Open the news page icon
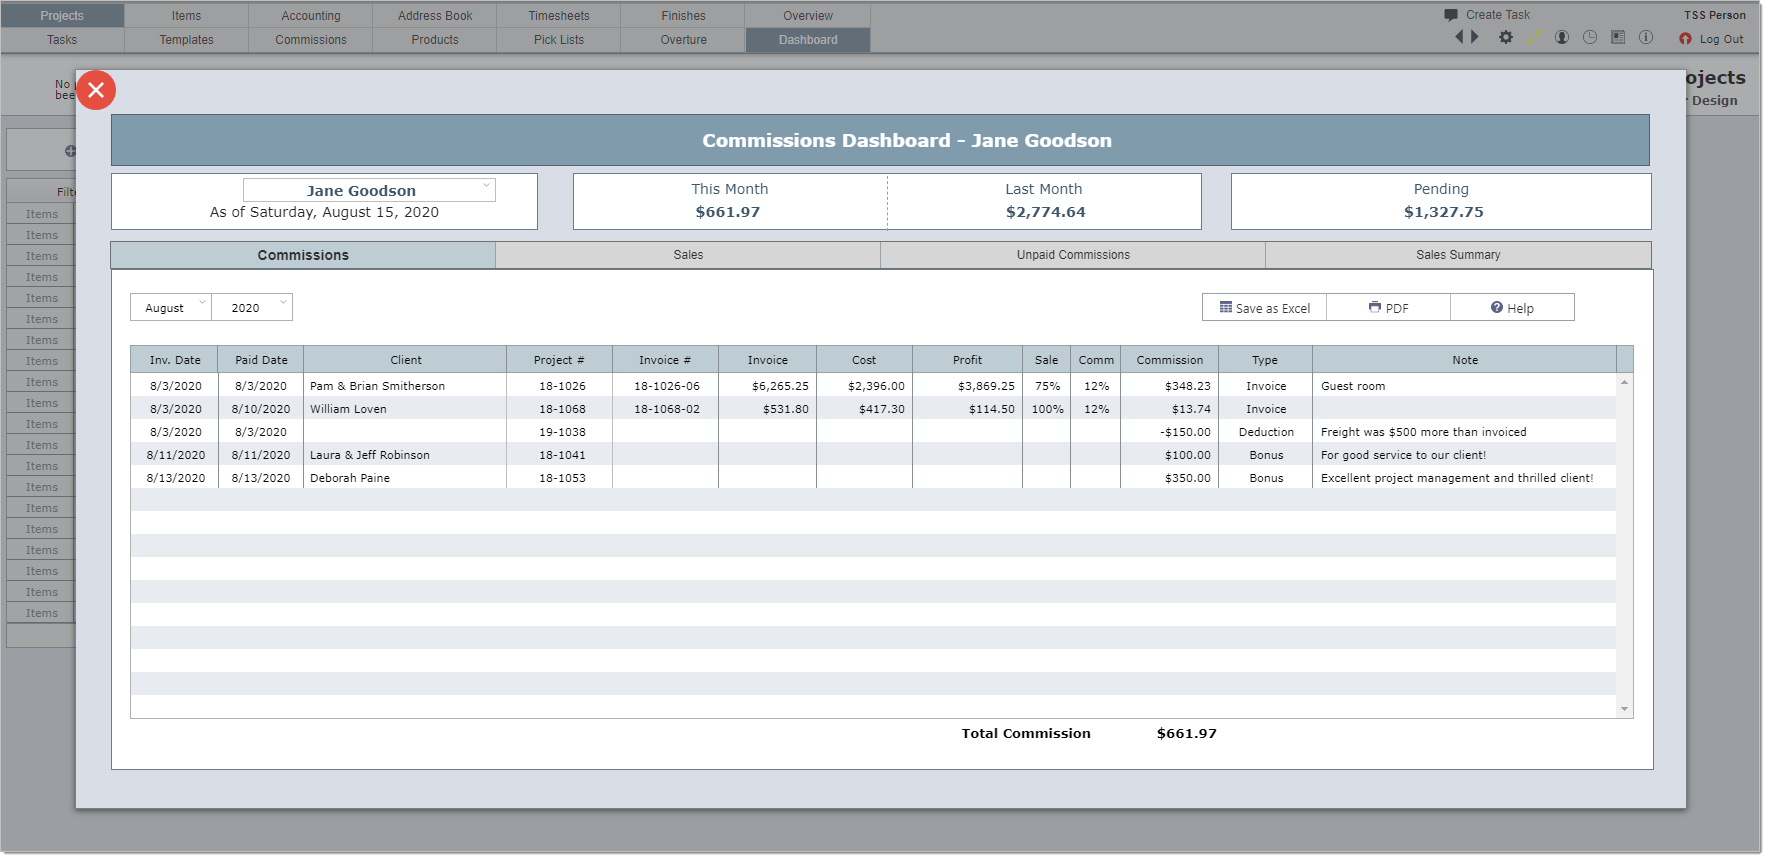Screen dimensions: 1766x858 point(1618,37)
